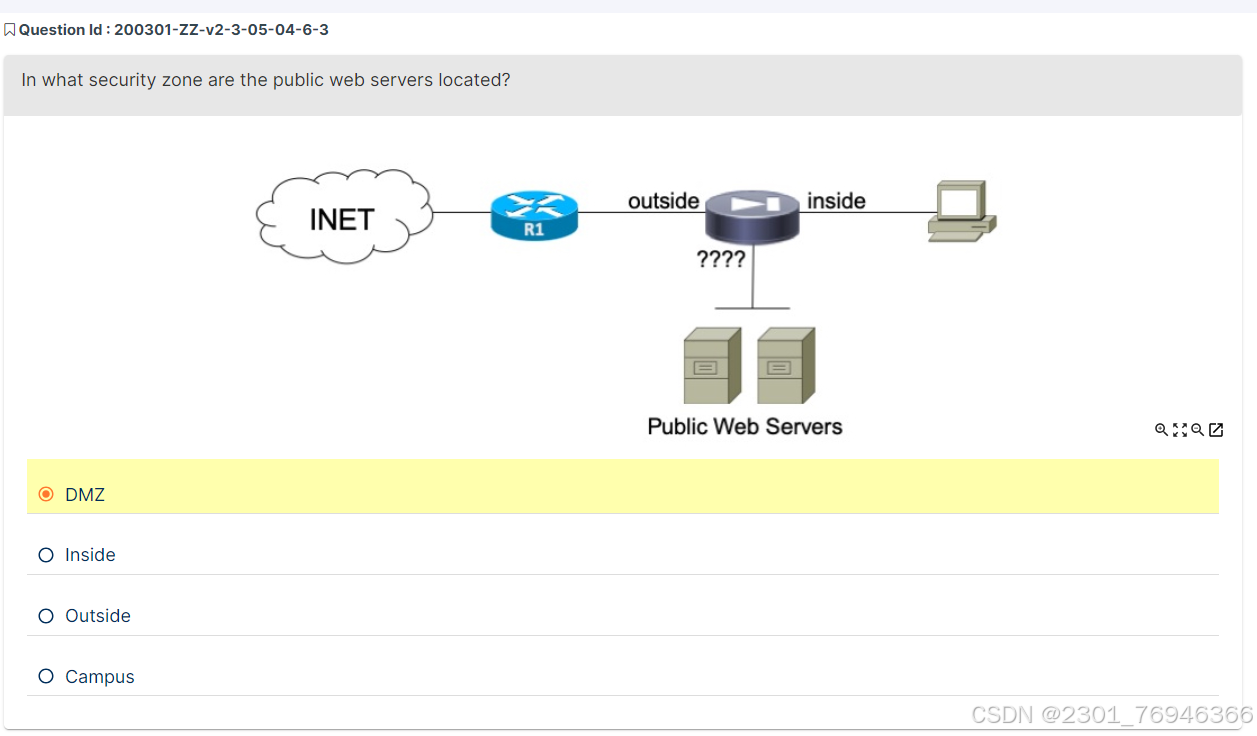Select the R1 router icon in diagram
This screenshot has height=736, width=1257.
pos(533,213)
